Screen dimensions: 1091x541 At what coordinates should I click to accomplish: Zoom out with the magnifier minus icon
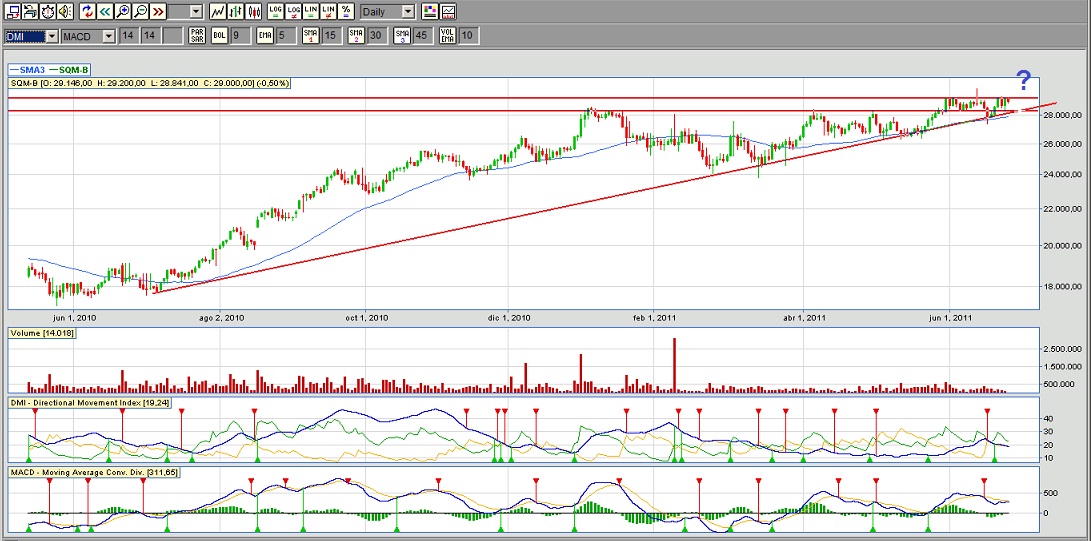click(x=141, y=12)
